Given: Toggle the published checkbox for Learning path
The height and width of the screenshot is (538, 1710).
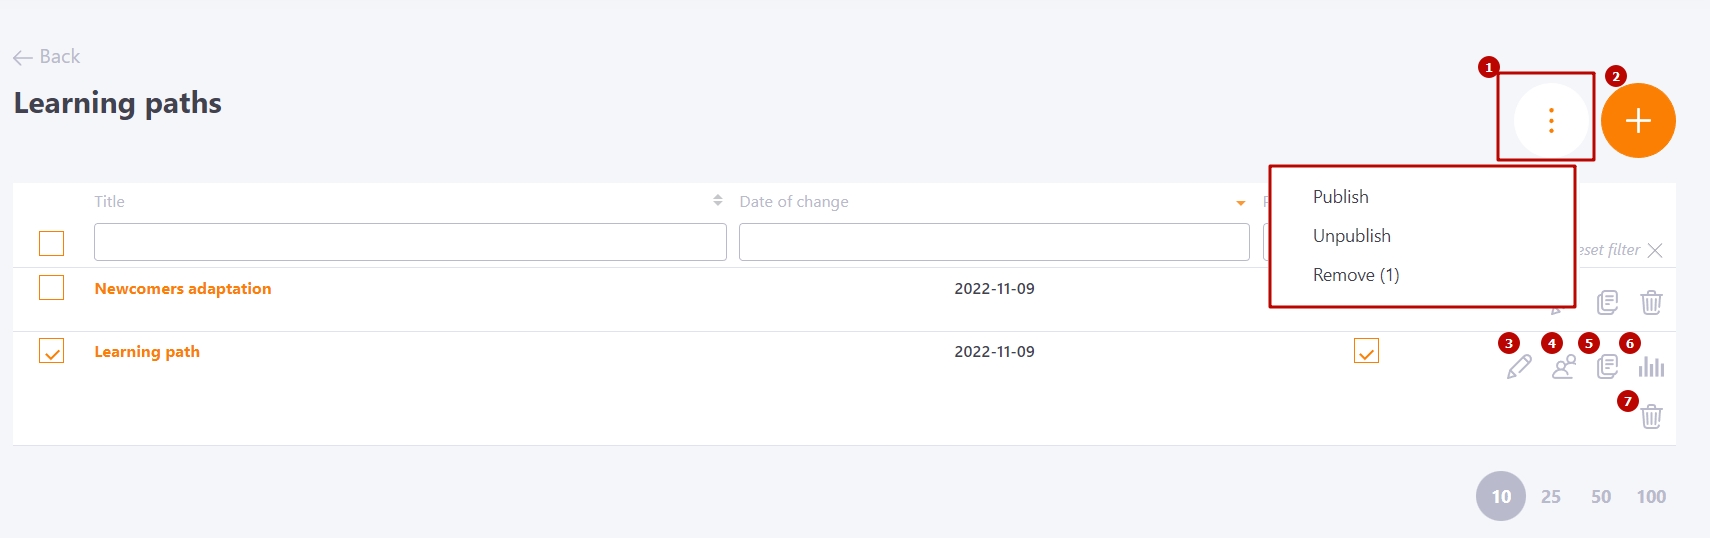Looking at the screenshot, I should click(1366, 351).
